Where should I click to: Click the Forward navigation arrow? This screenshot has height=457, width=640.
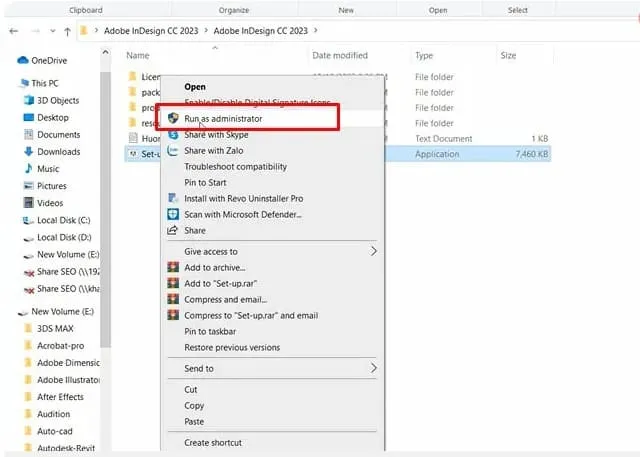coord(36,31)
